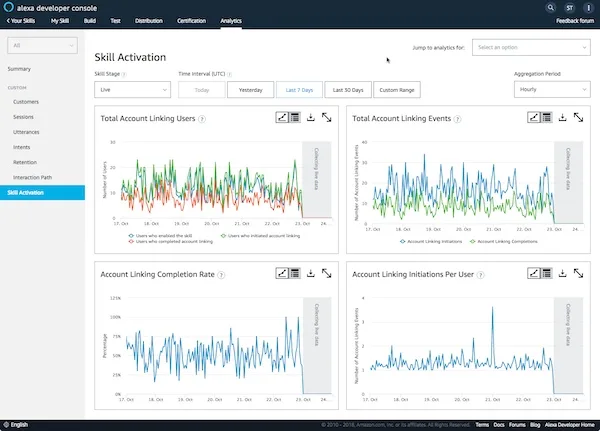Select the Today time interval
This screenshot has width=600, height=431.
coord(202,90)
